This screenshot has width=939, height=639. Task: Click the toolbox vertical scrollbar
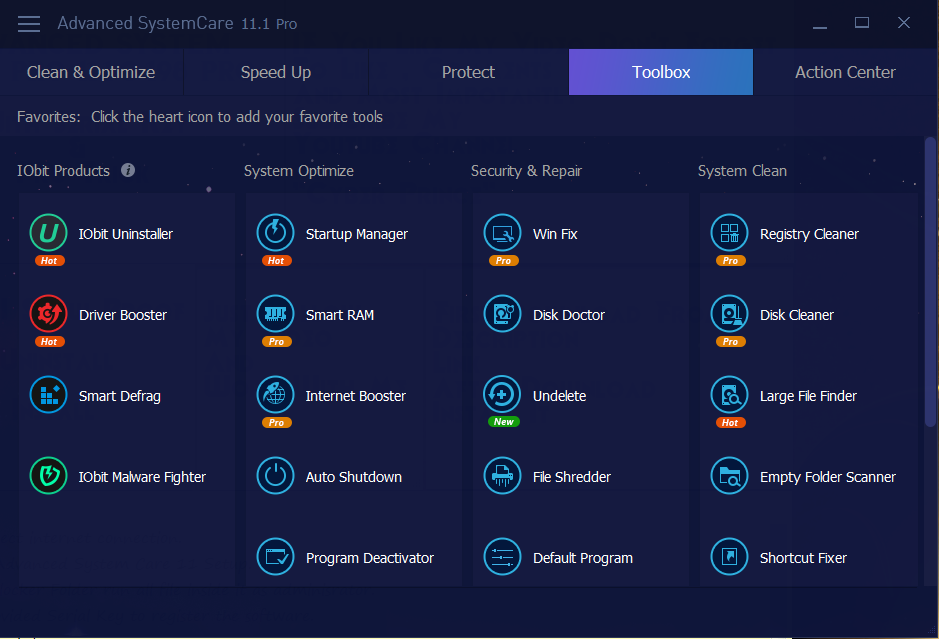click(x=930, y=281)
